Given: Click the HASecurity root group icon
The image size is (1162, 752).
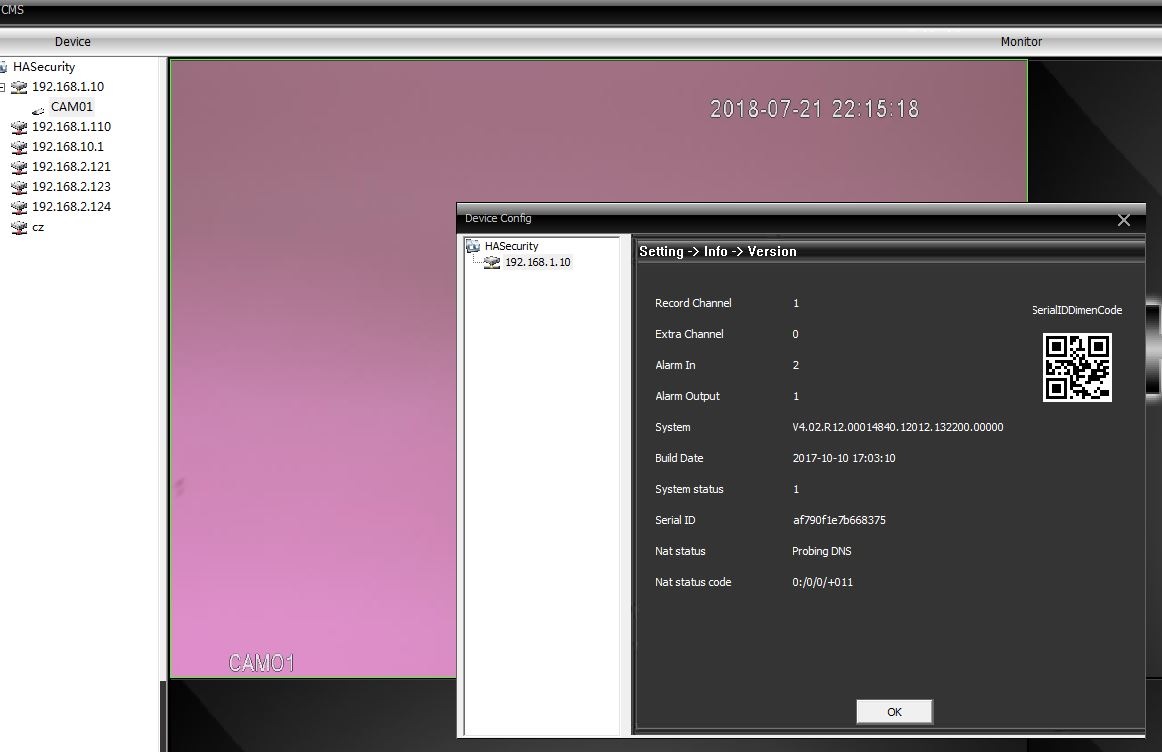Looking at the screenshot, I should click(x=4, y=67).
